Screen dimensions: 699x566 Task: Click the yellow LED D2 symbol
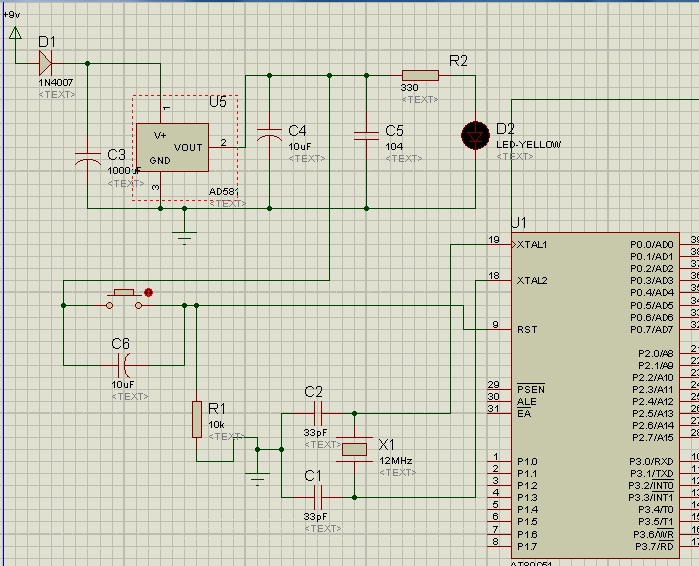tap(475, 135)
